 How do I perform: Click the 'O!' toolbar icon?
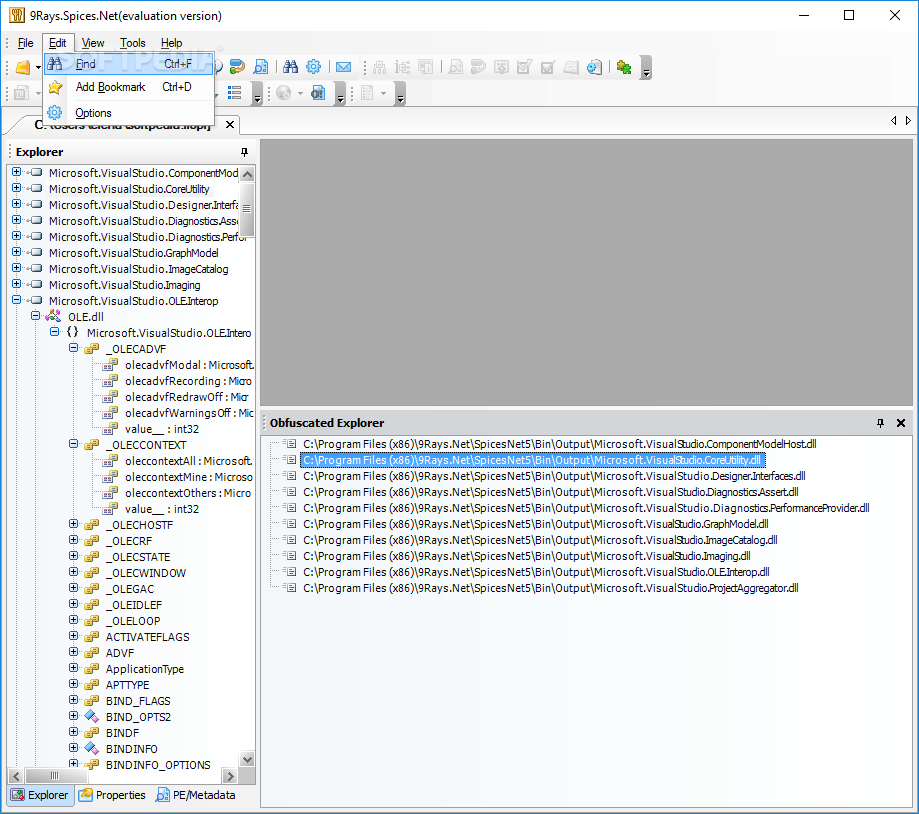318,93
